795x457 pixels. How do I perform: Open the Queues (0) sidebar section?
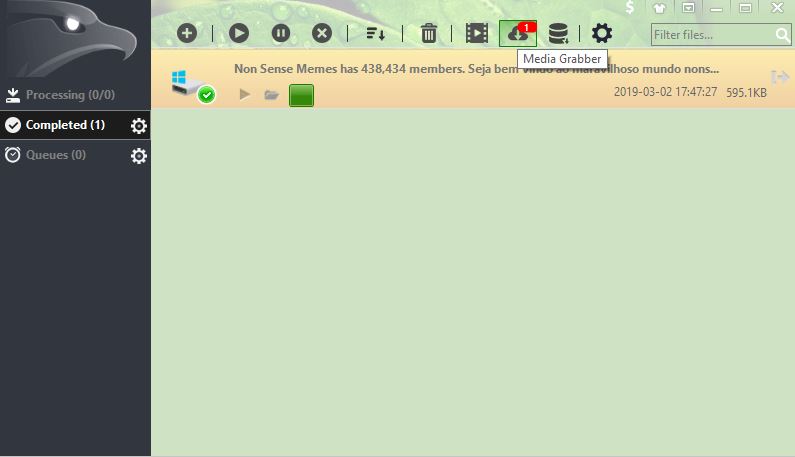pos(55,155)
